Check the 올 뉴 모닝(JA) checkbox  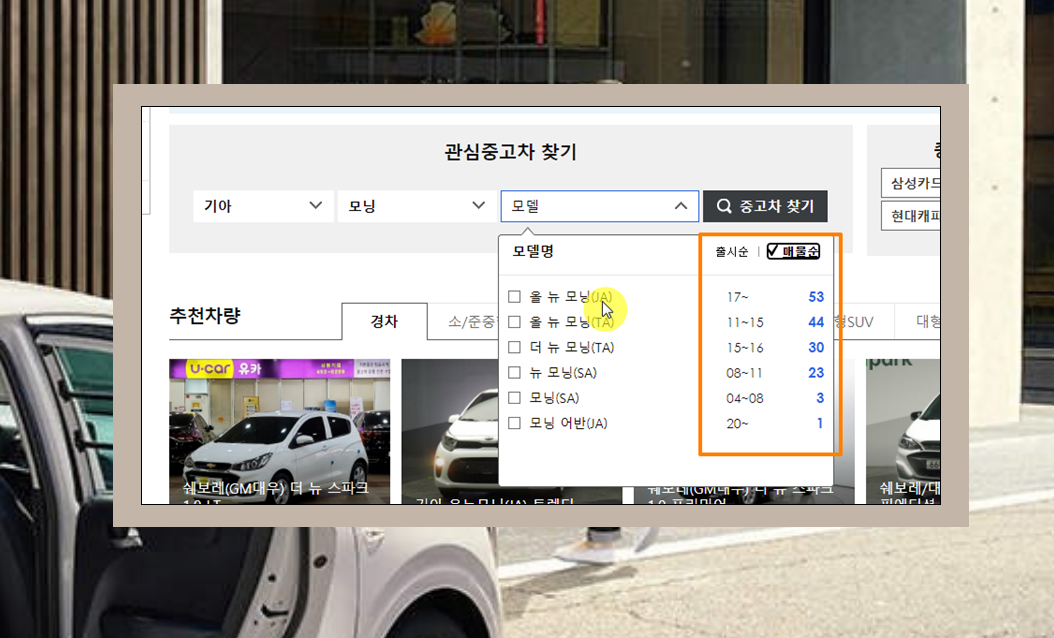coord(514,296)
